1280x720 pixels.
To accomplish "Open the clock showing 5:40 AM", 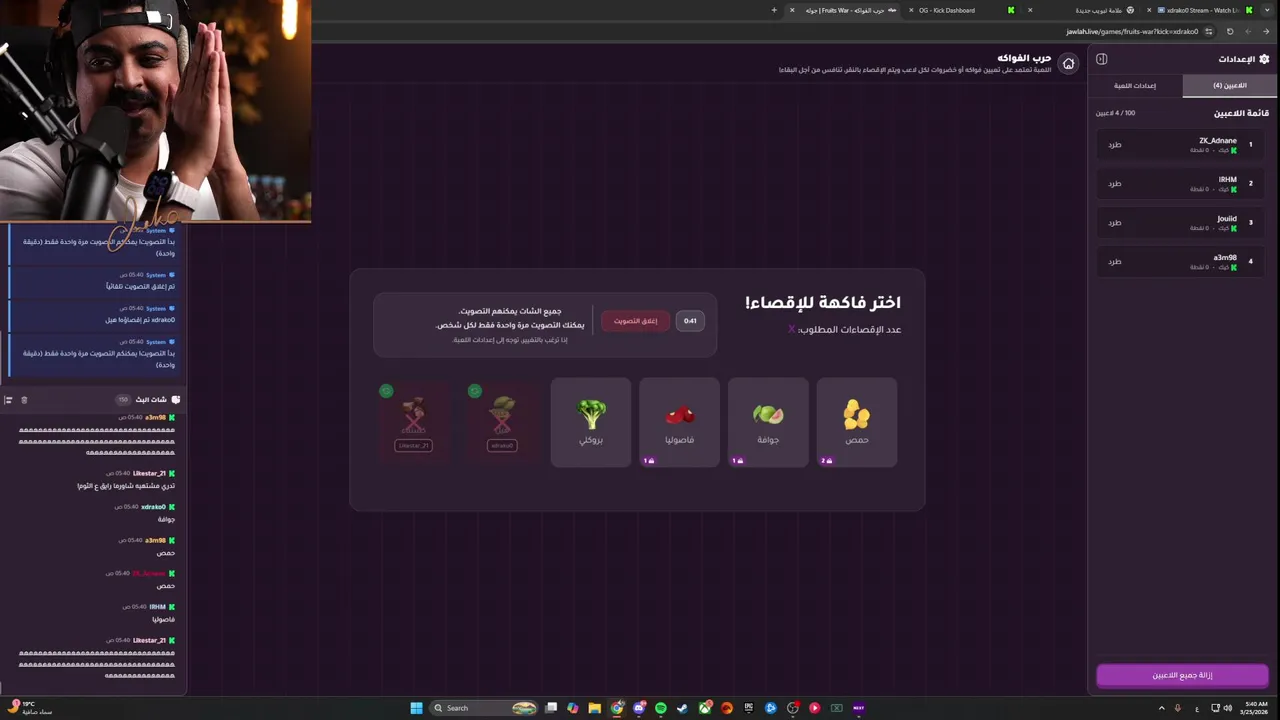I will 1256,708.
